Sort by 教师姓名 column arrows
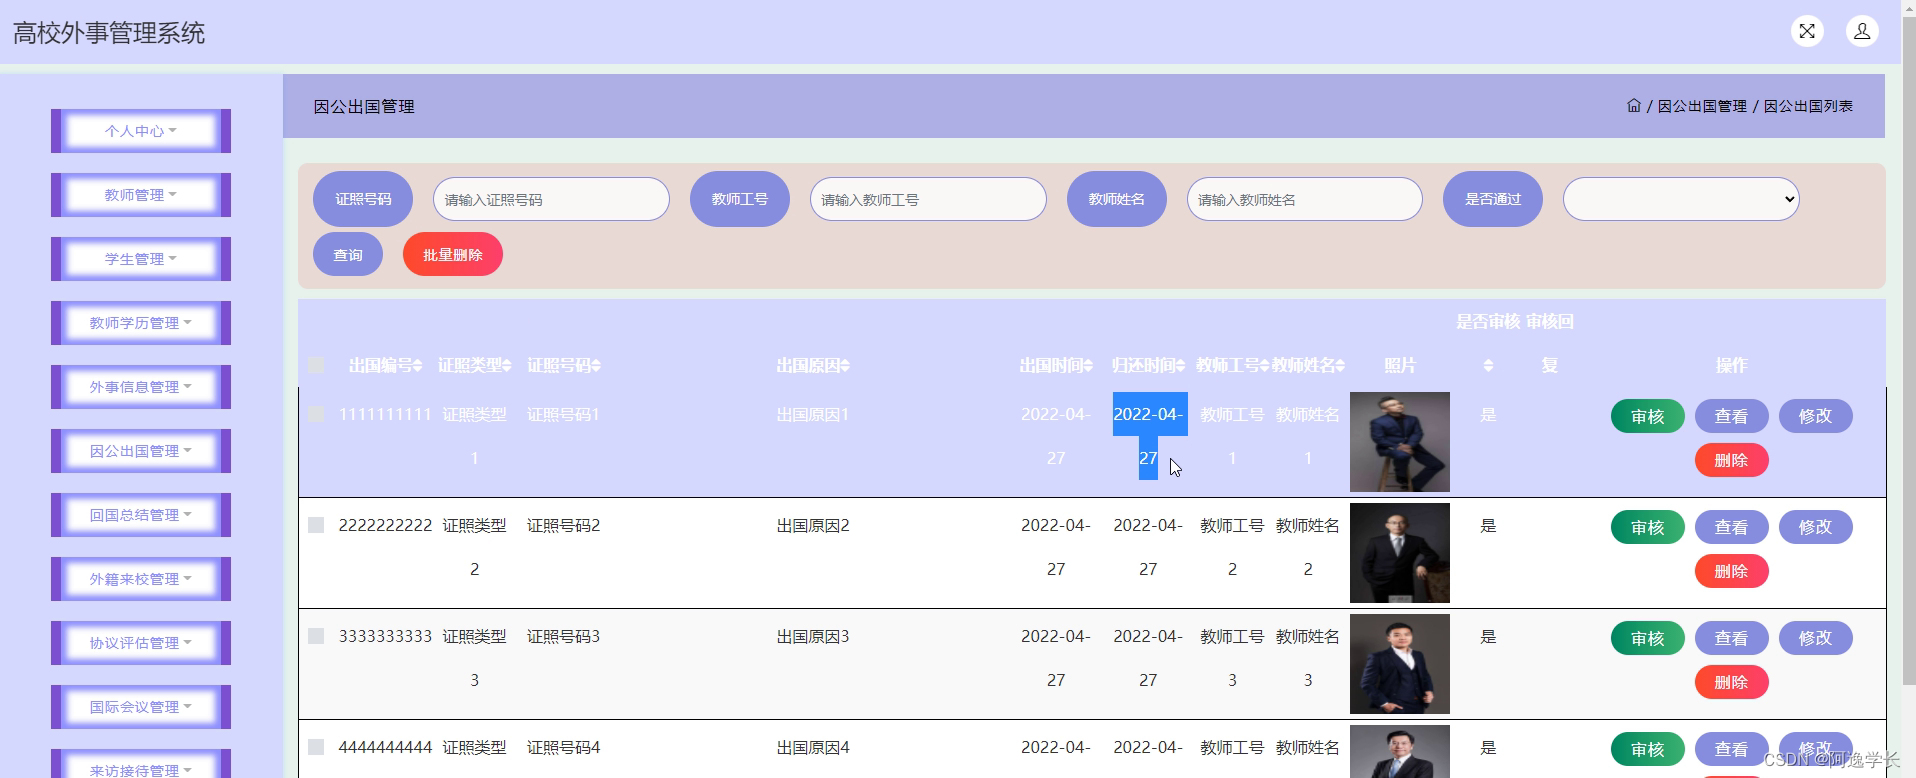 pyautogui.click(x=1340, y=366)
